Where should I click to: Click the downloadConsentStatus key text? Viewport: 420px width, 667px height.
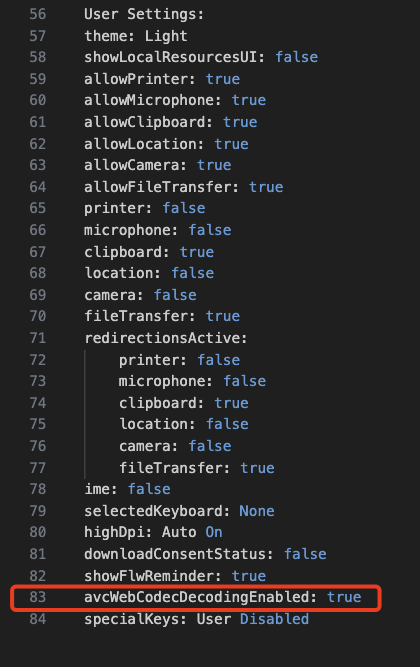click(174, 554)
